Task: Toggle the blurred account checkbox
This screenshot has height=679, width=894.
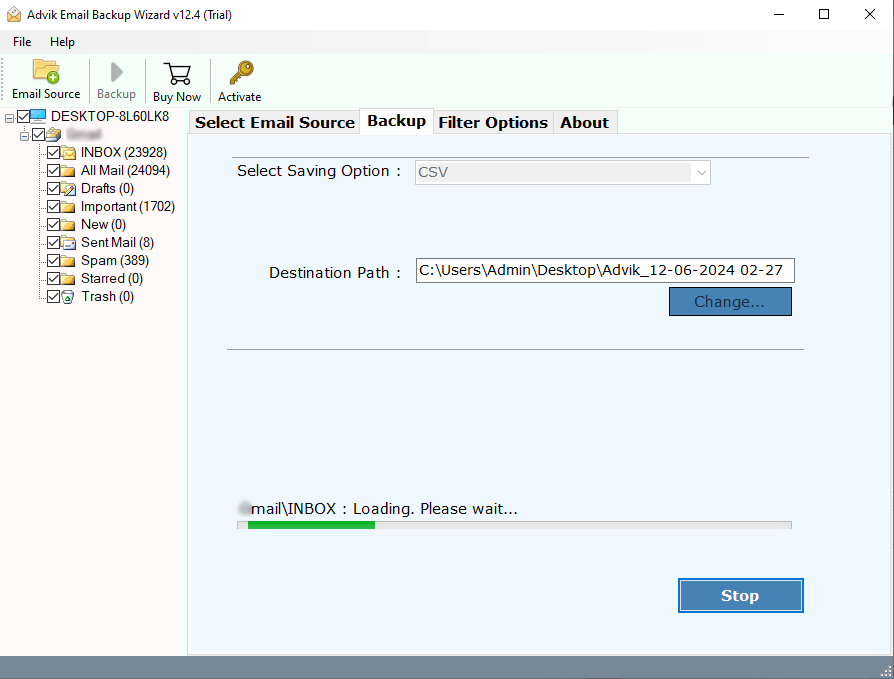Action: click(x=38, y=135)
